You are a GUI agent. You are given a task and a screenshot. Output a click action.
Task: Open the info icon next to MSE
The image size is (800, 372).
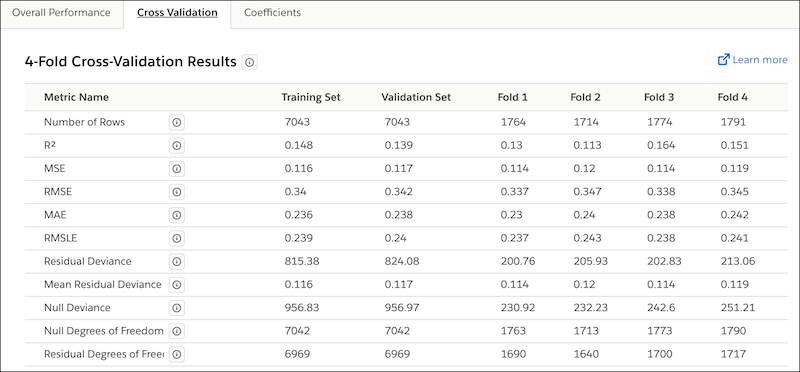coord(177,169)
